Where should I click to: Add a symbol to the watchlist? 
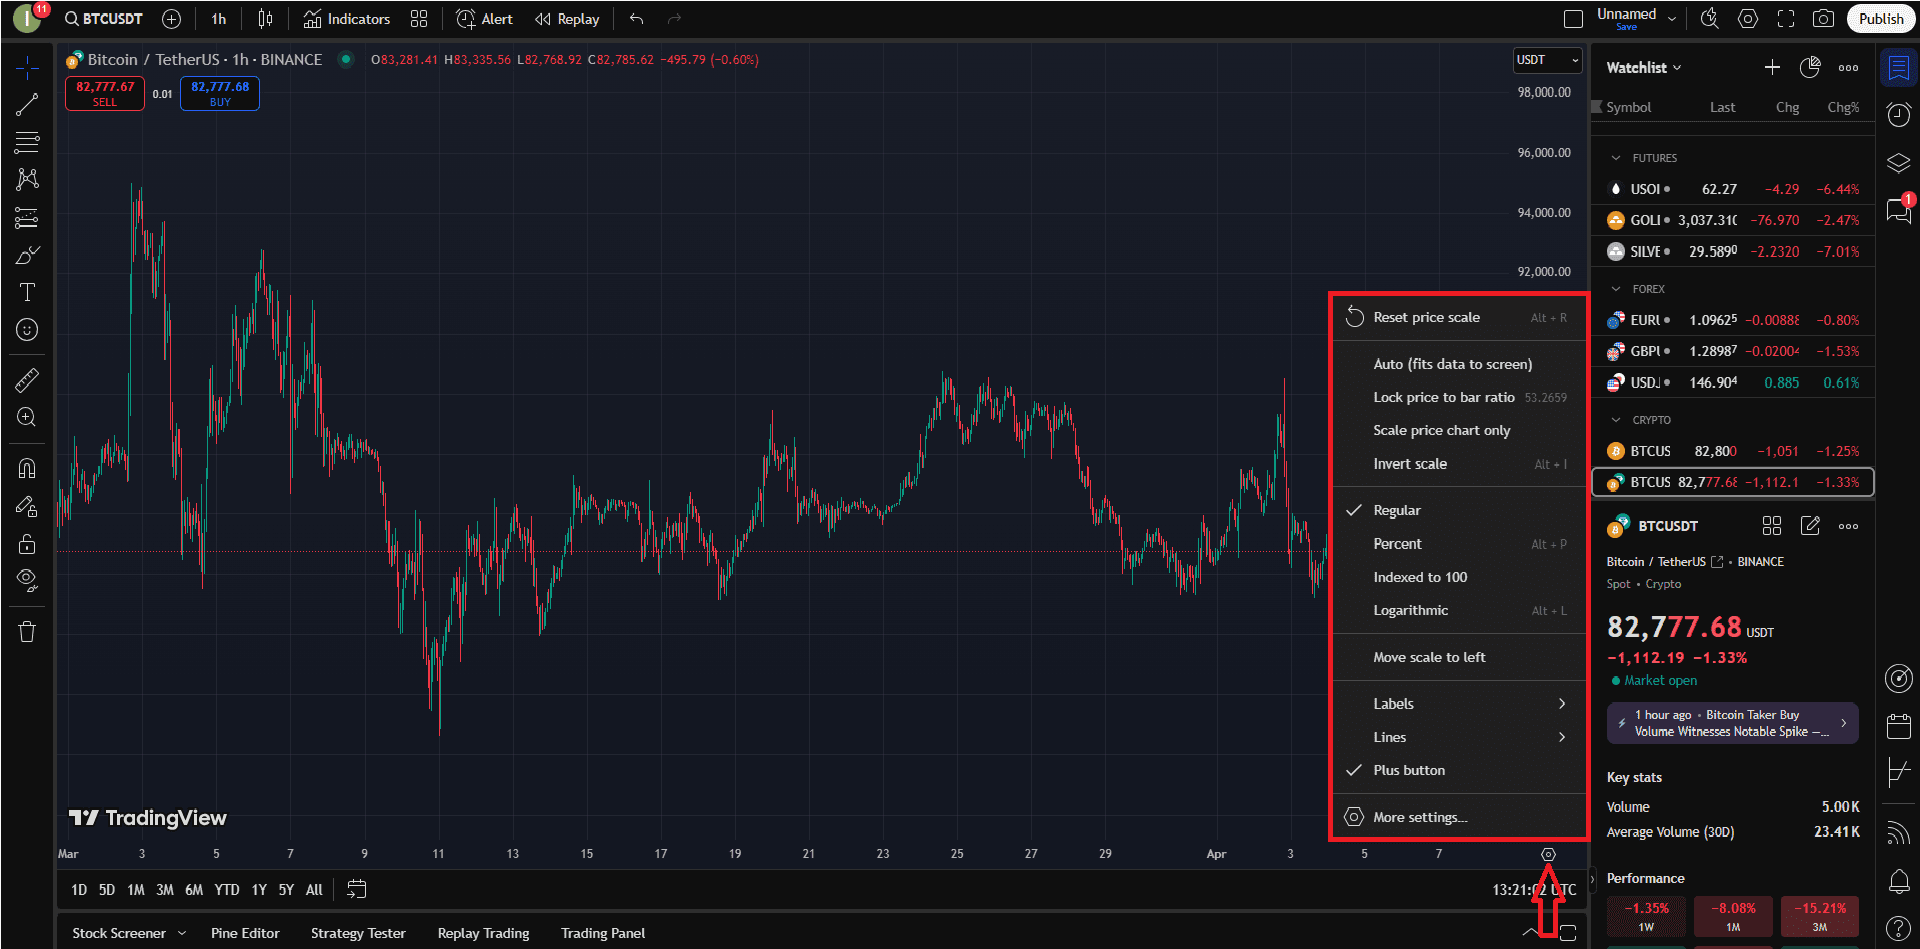coord(1772,67)
